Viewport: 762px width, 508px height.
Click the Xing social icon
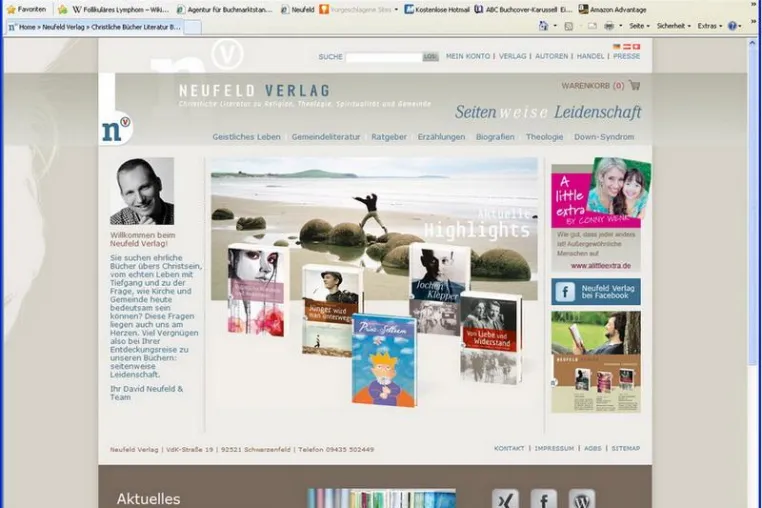(x=505, y=499)
